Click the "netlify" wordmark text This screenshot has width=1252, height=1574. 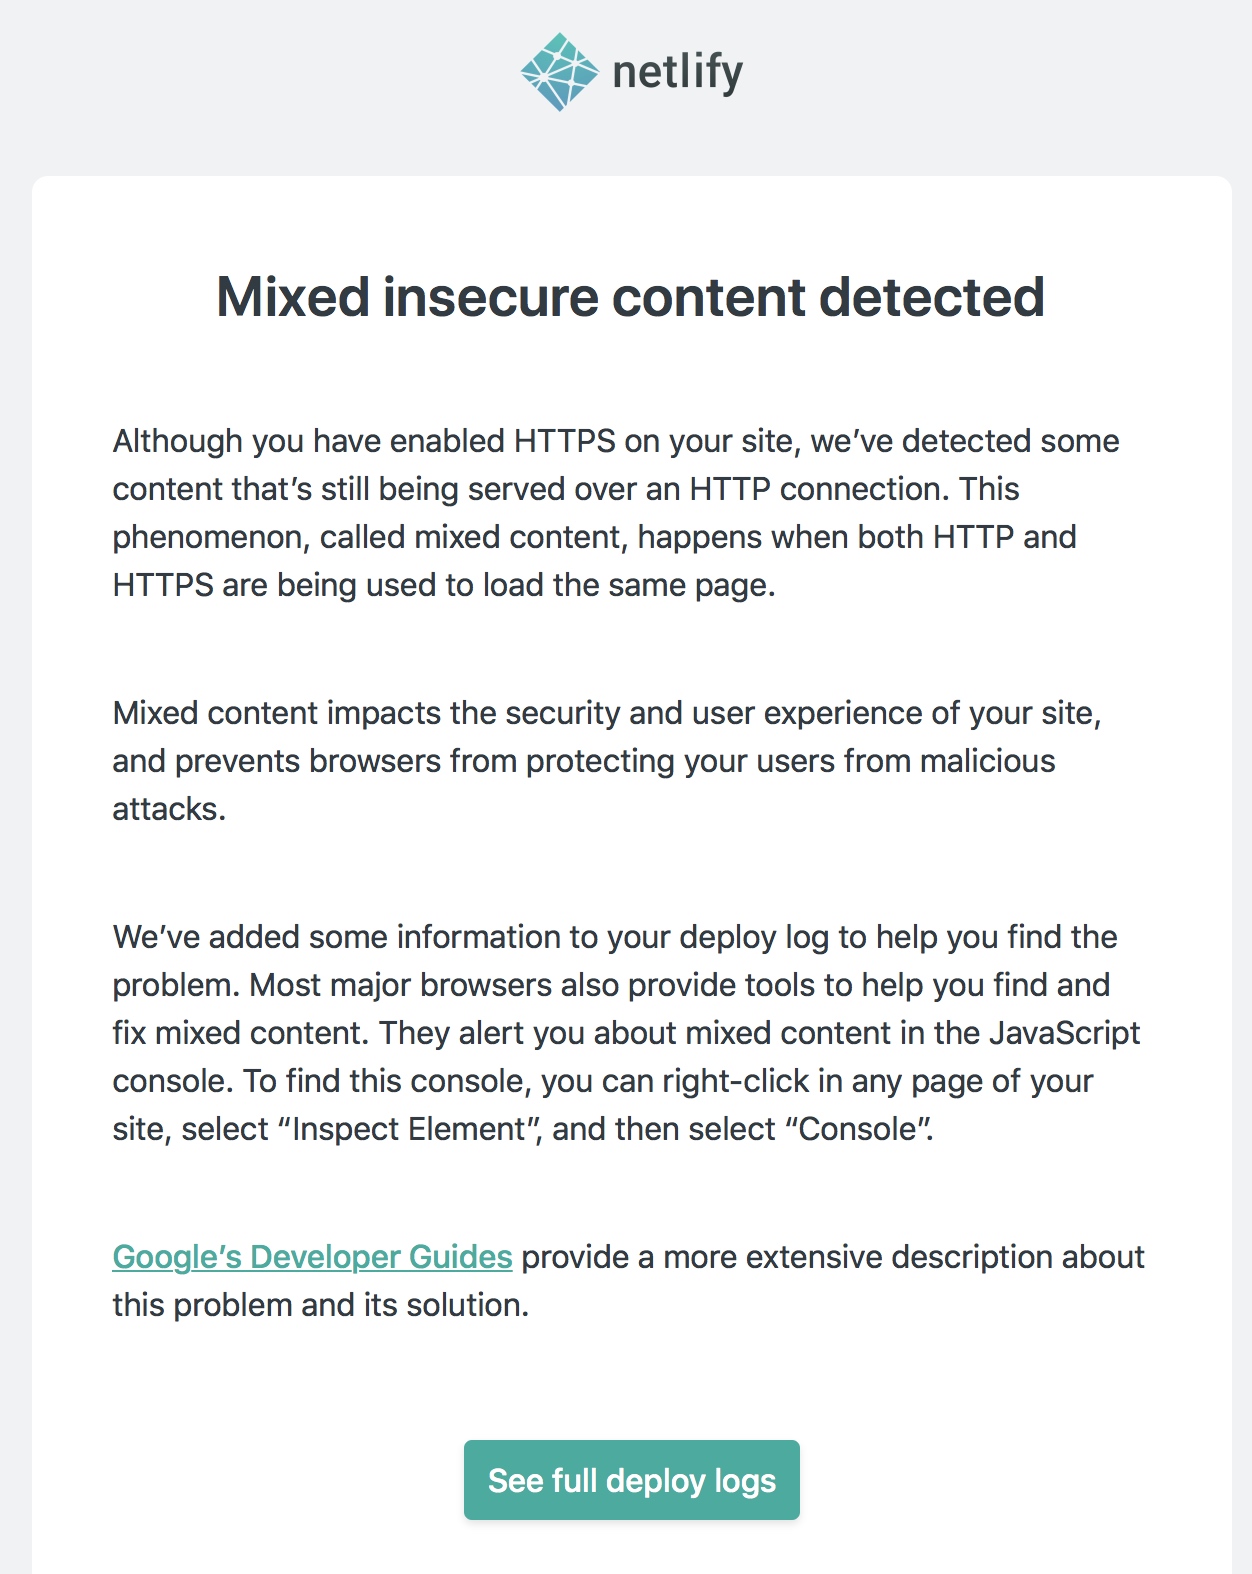(x=677, y=72)
